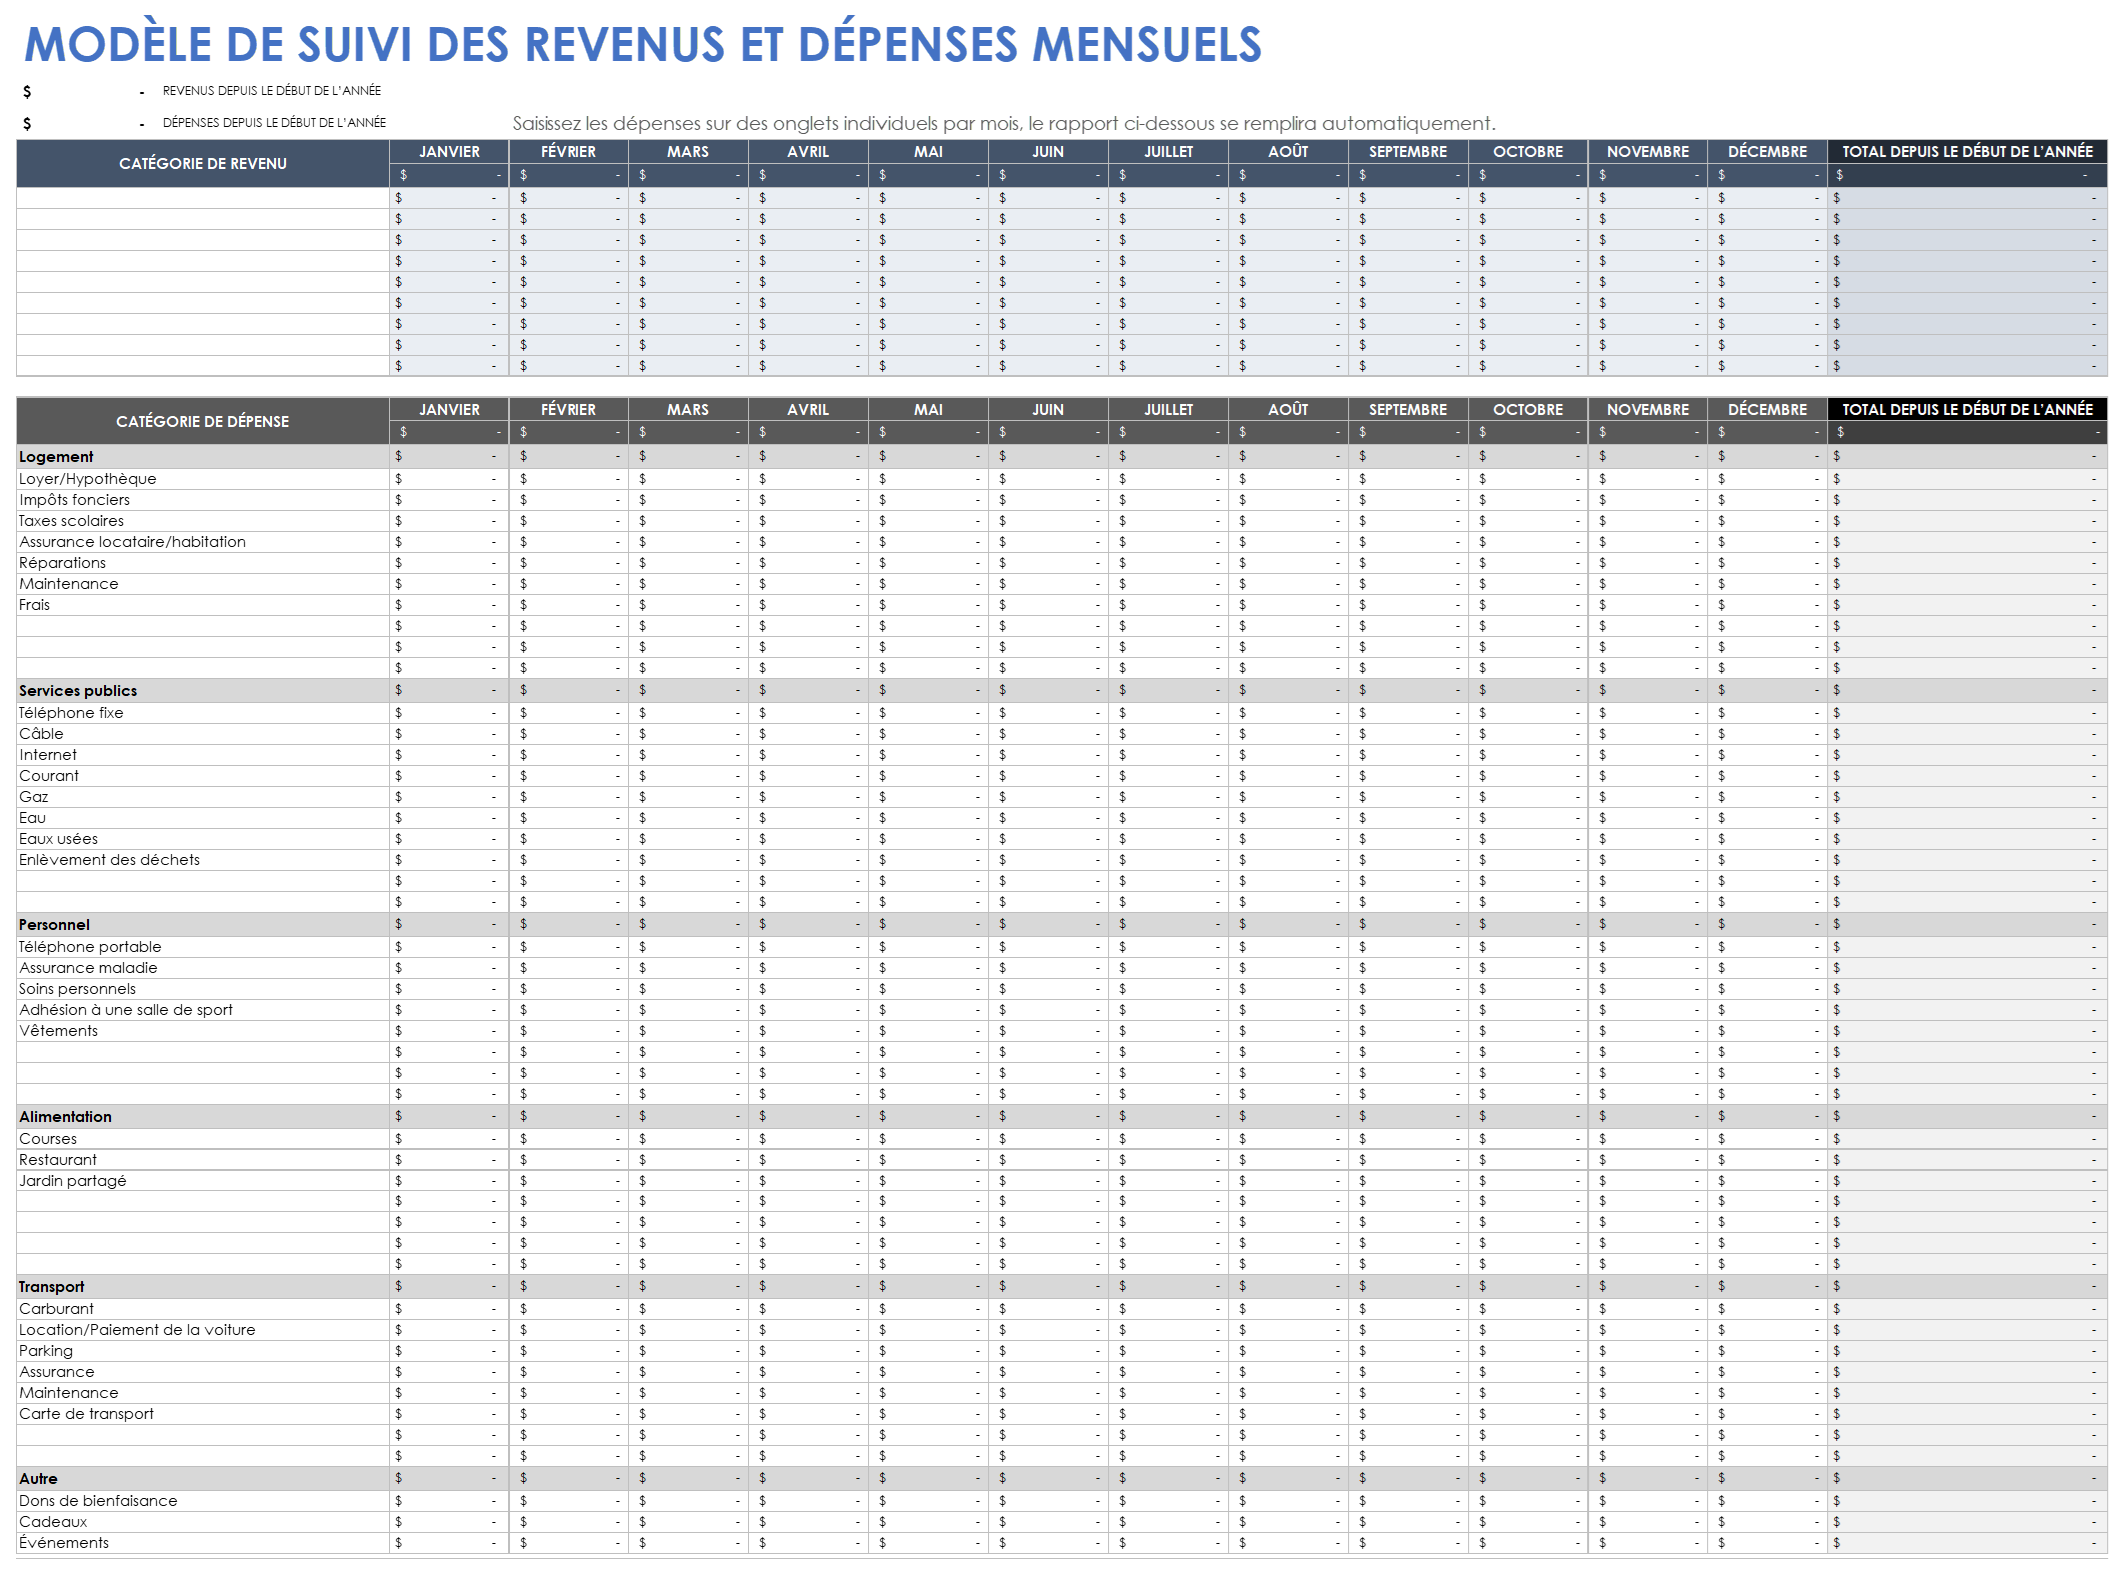Click the Courant row label
Image resolution: width=2125 pixels, height=1569 pixels.
tap(49, 776)
